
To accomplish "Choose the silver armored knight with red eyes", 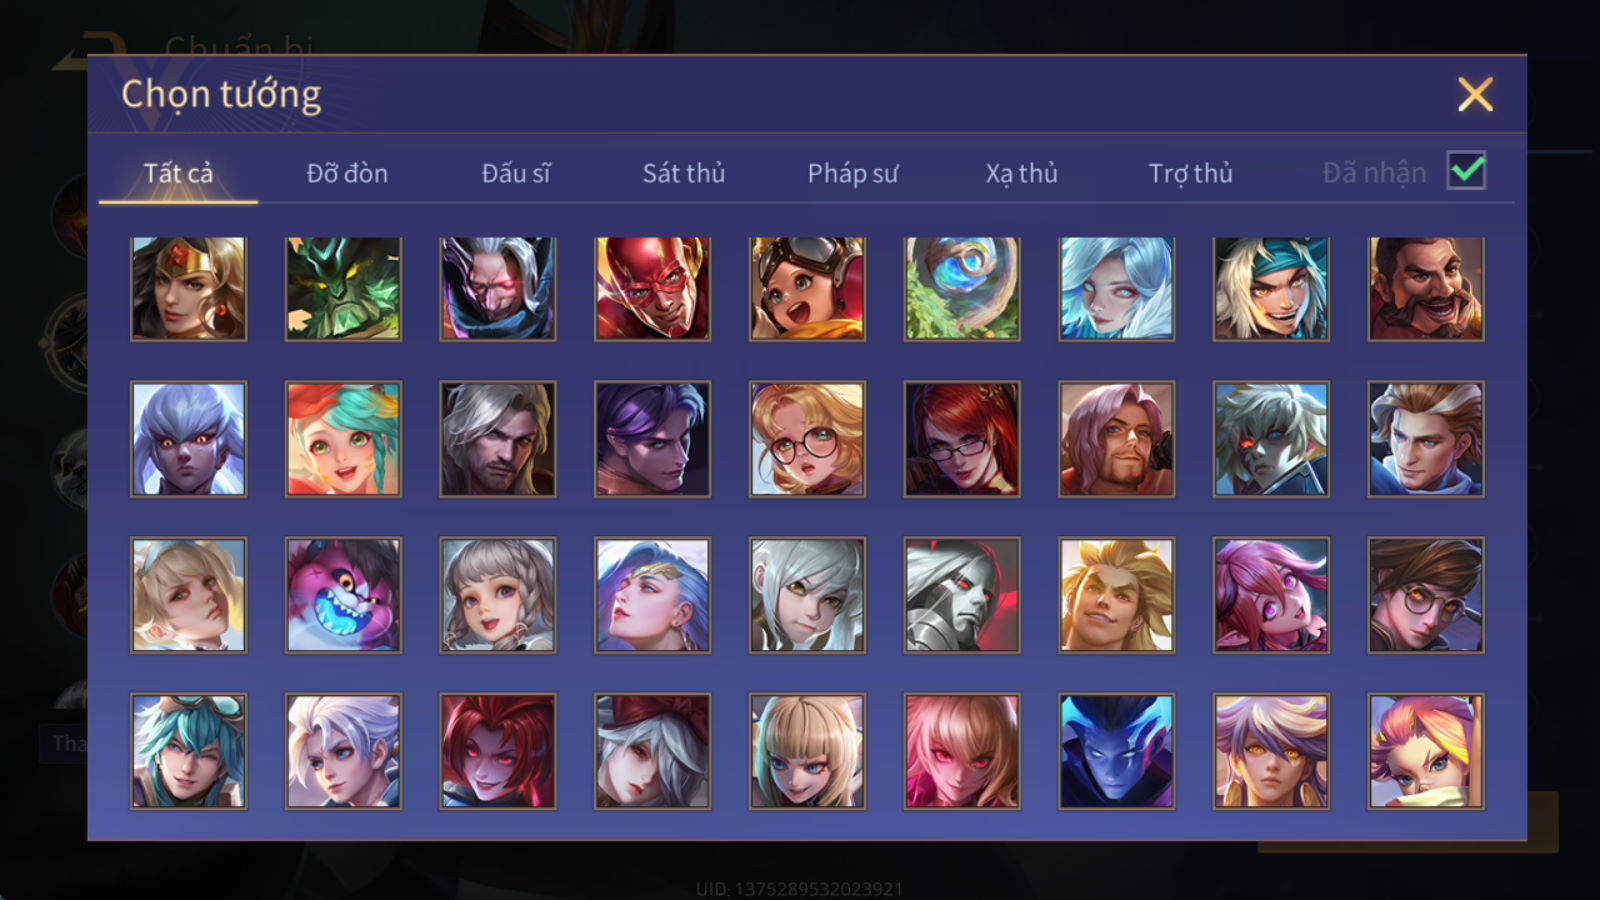I will [962, 595].
